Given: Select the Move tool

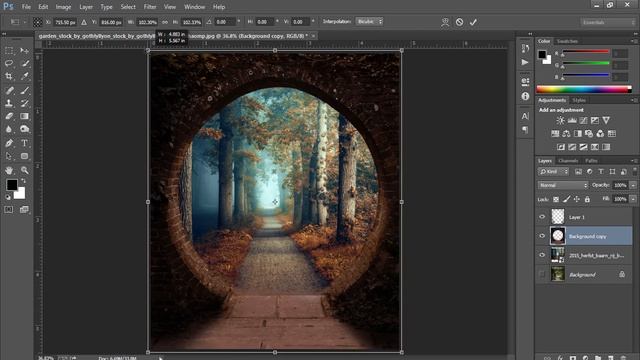Looking at the screenshot, I should click(24, 51).
